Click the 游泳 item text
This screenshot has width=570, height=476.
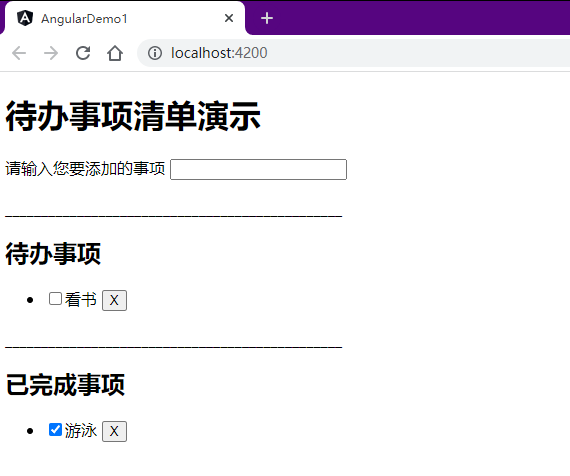(81, 431)
